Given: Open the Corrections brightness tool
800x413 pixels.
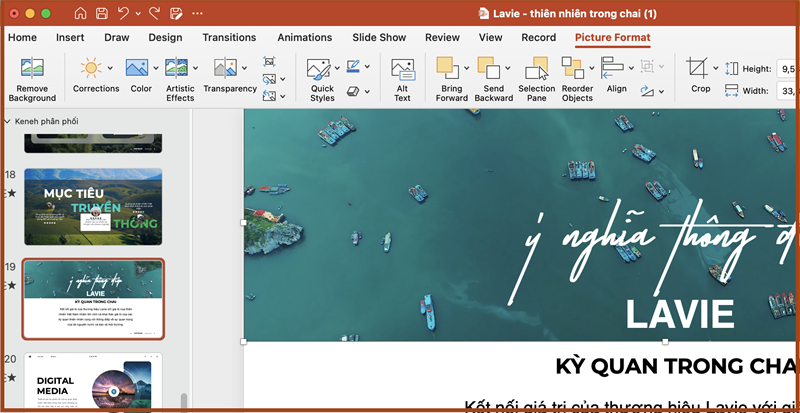Looking at the screenshot, I should [x=91, y=69].
